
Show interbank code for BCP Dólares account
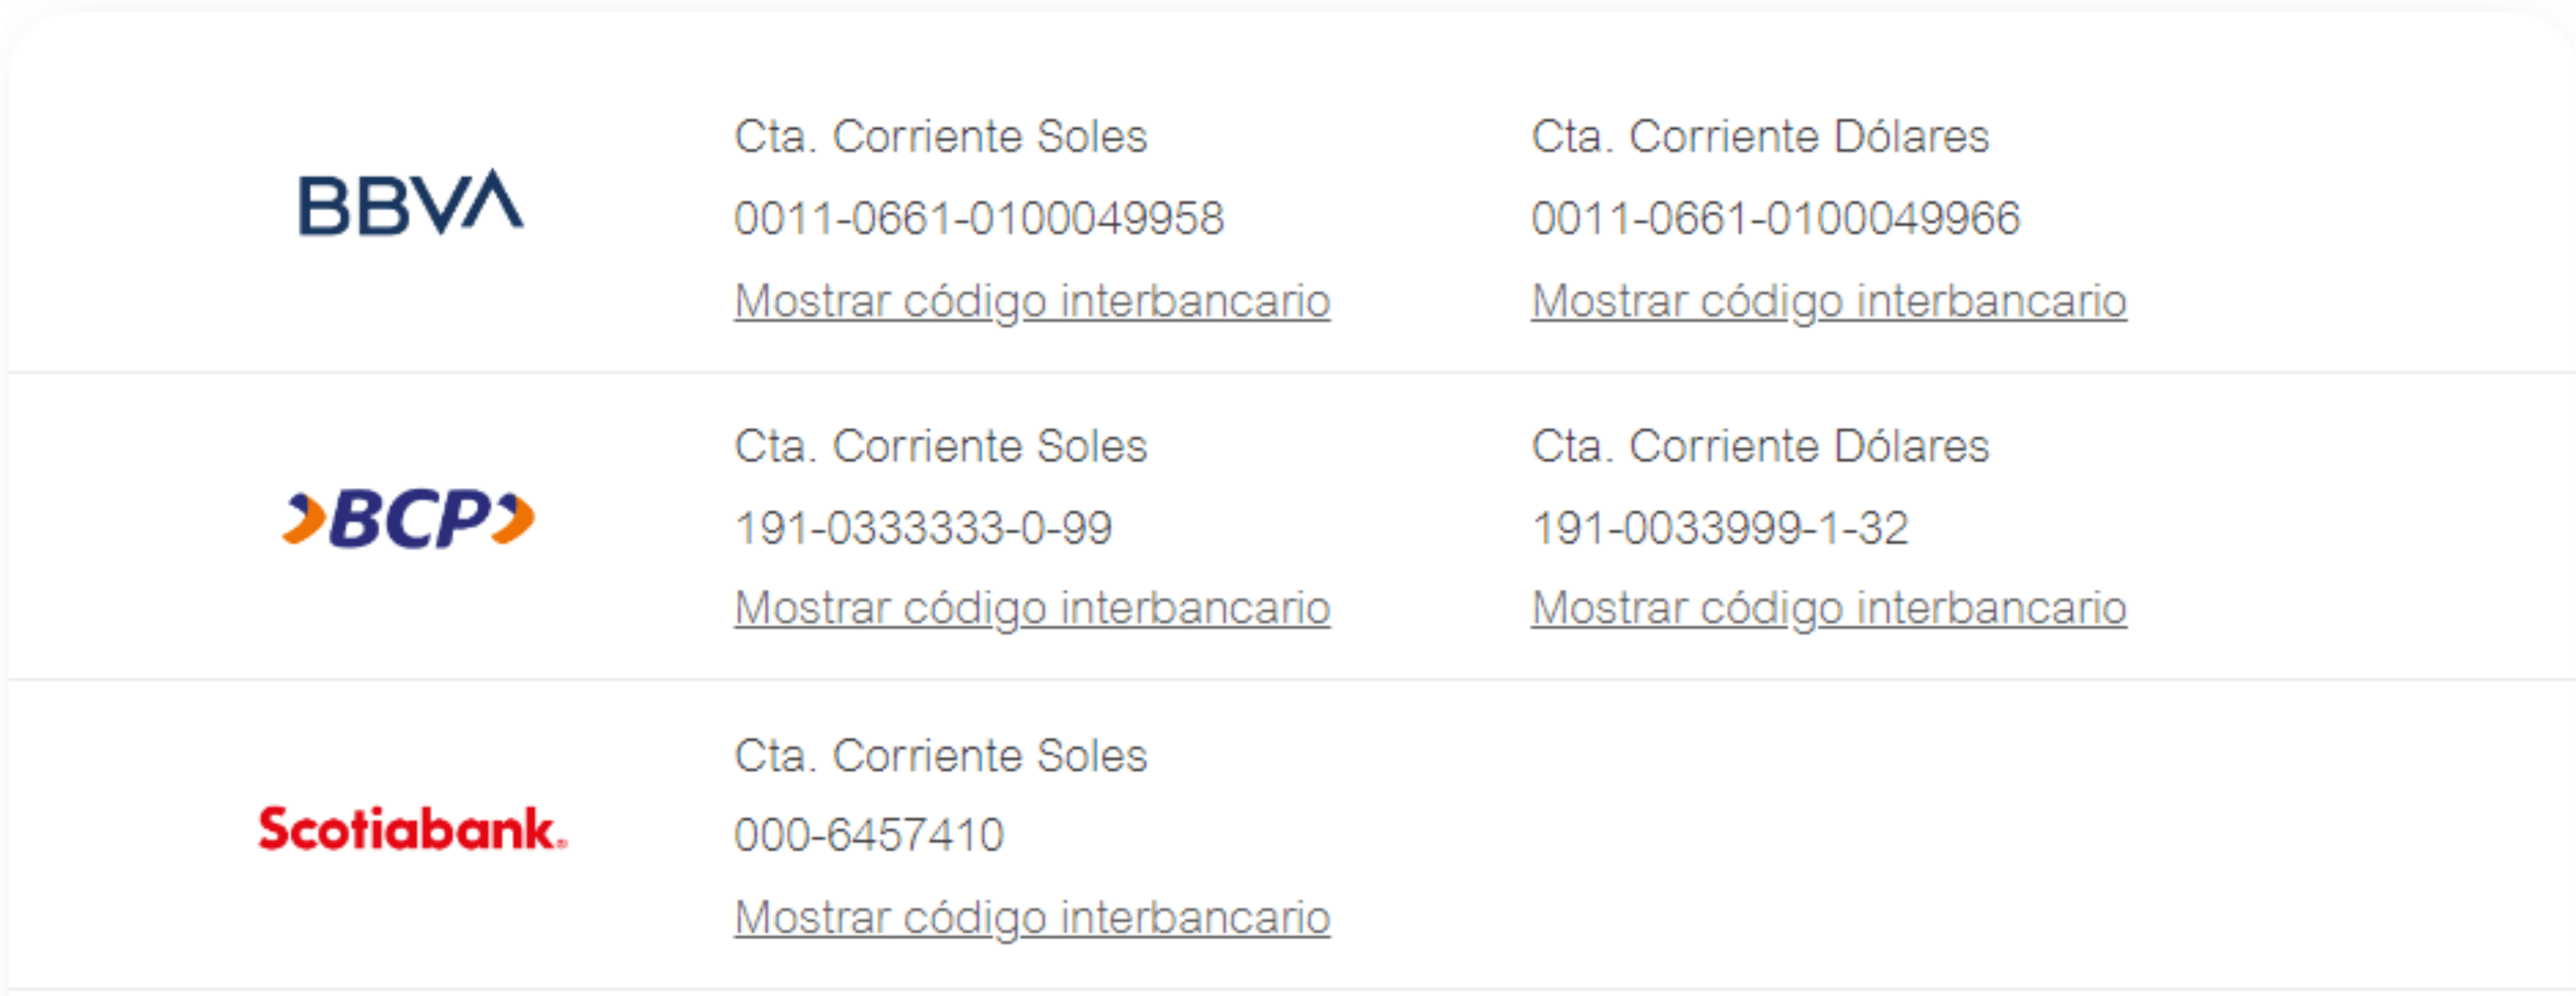click(1828, 608)
